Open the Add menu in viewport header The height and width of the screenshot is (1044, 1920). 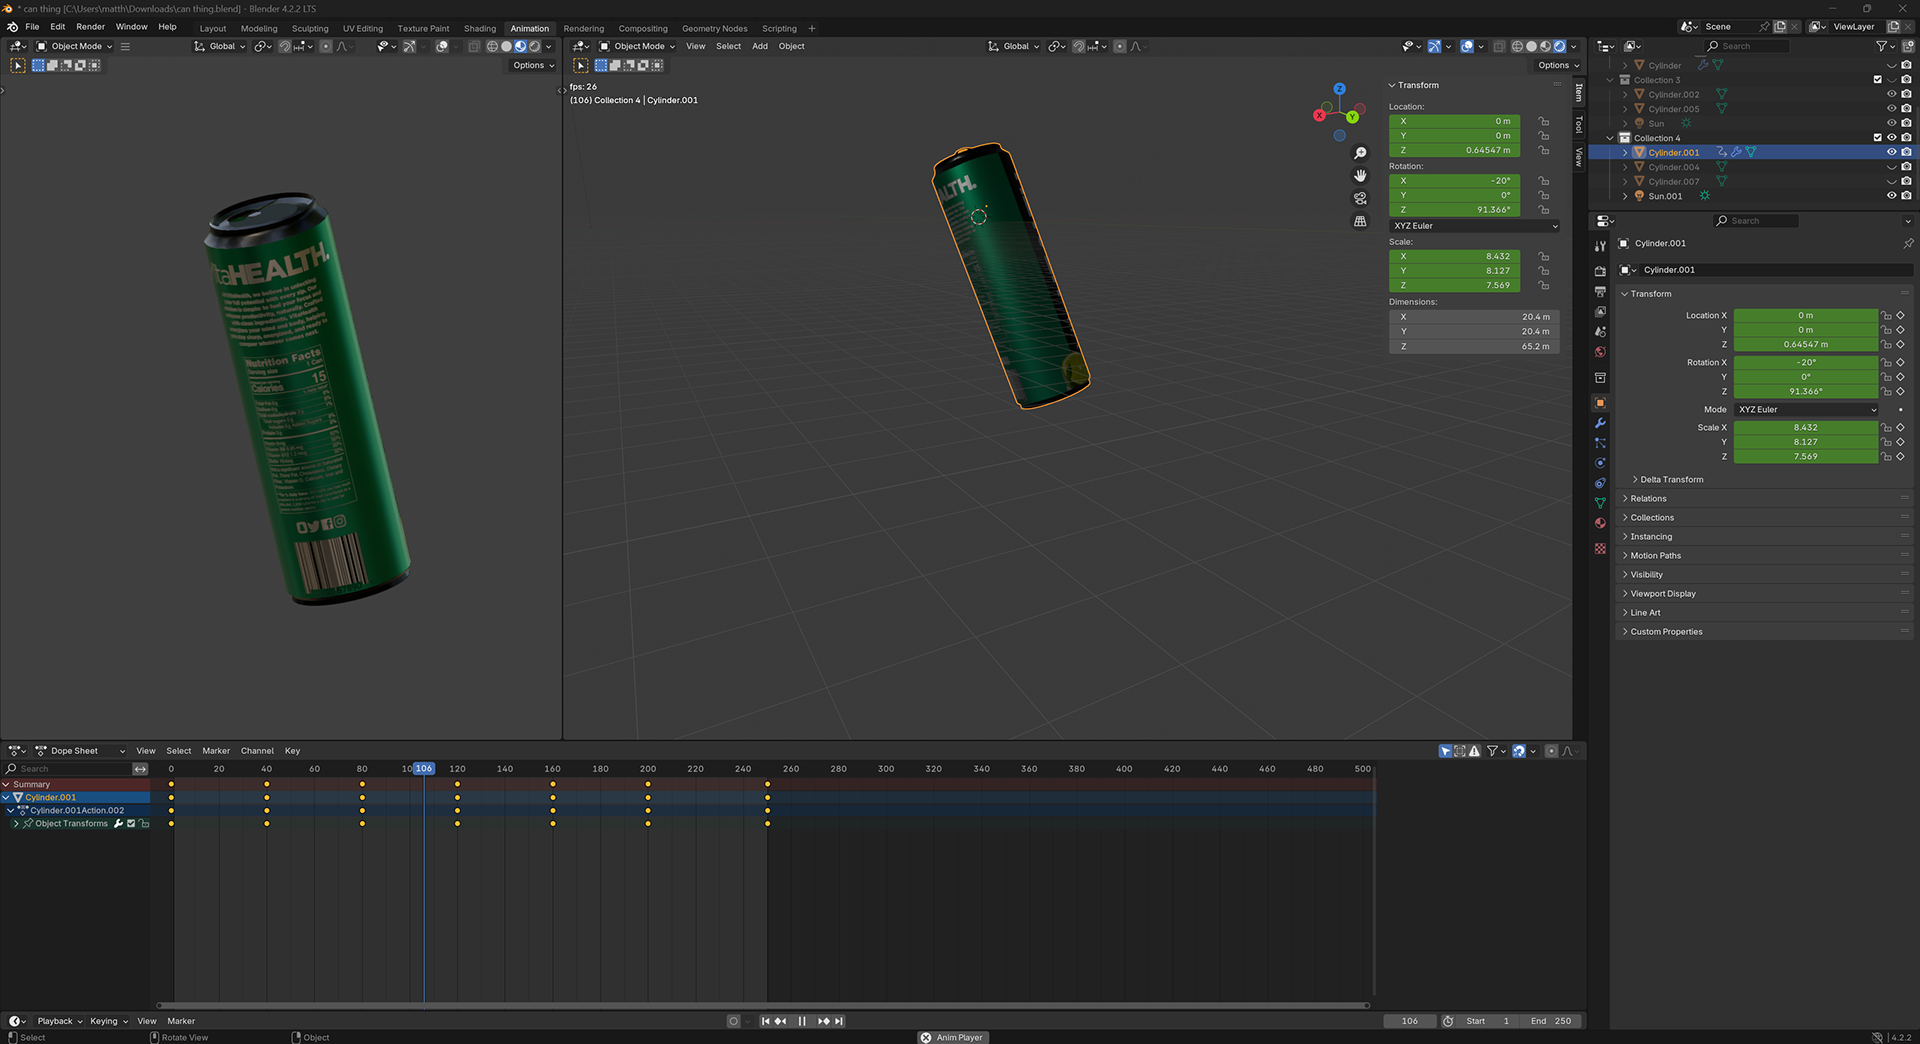[760, 46]
